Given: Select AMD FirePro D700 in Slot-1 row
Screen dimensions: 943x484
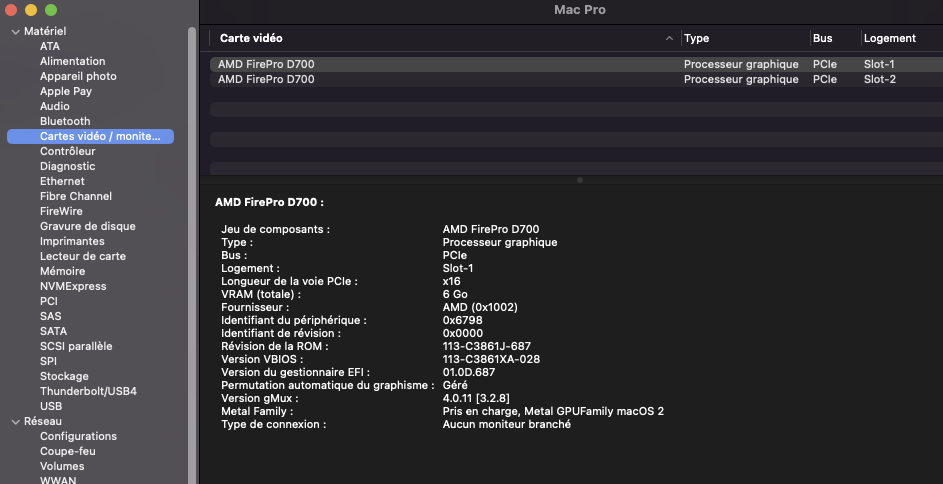Looking at the screenshot, I should (x=266, y=64).
